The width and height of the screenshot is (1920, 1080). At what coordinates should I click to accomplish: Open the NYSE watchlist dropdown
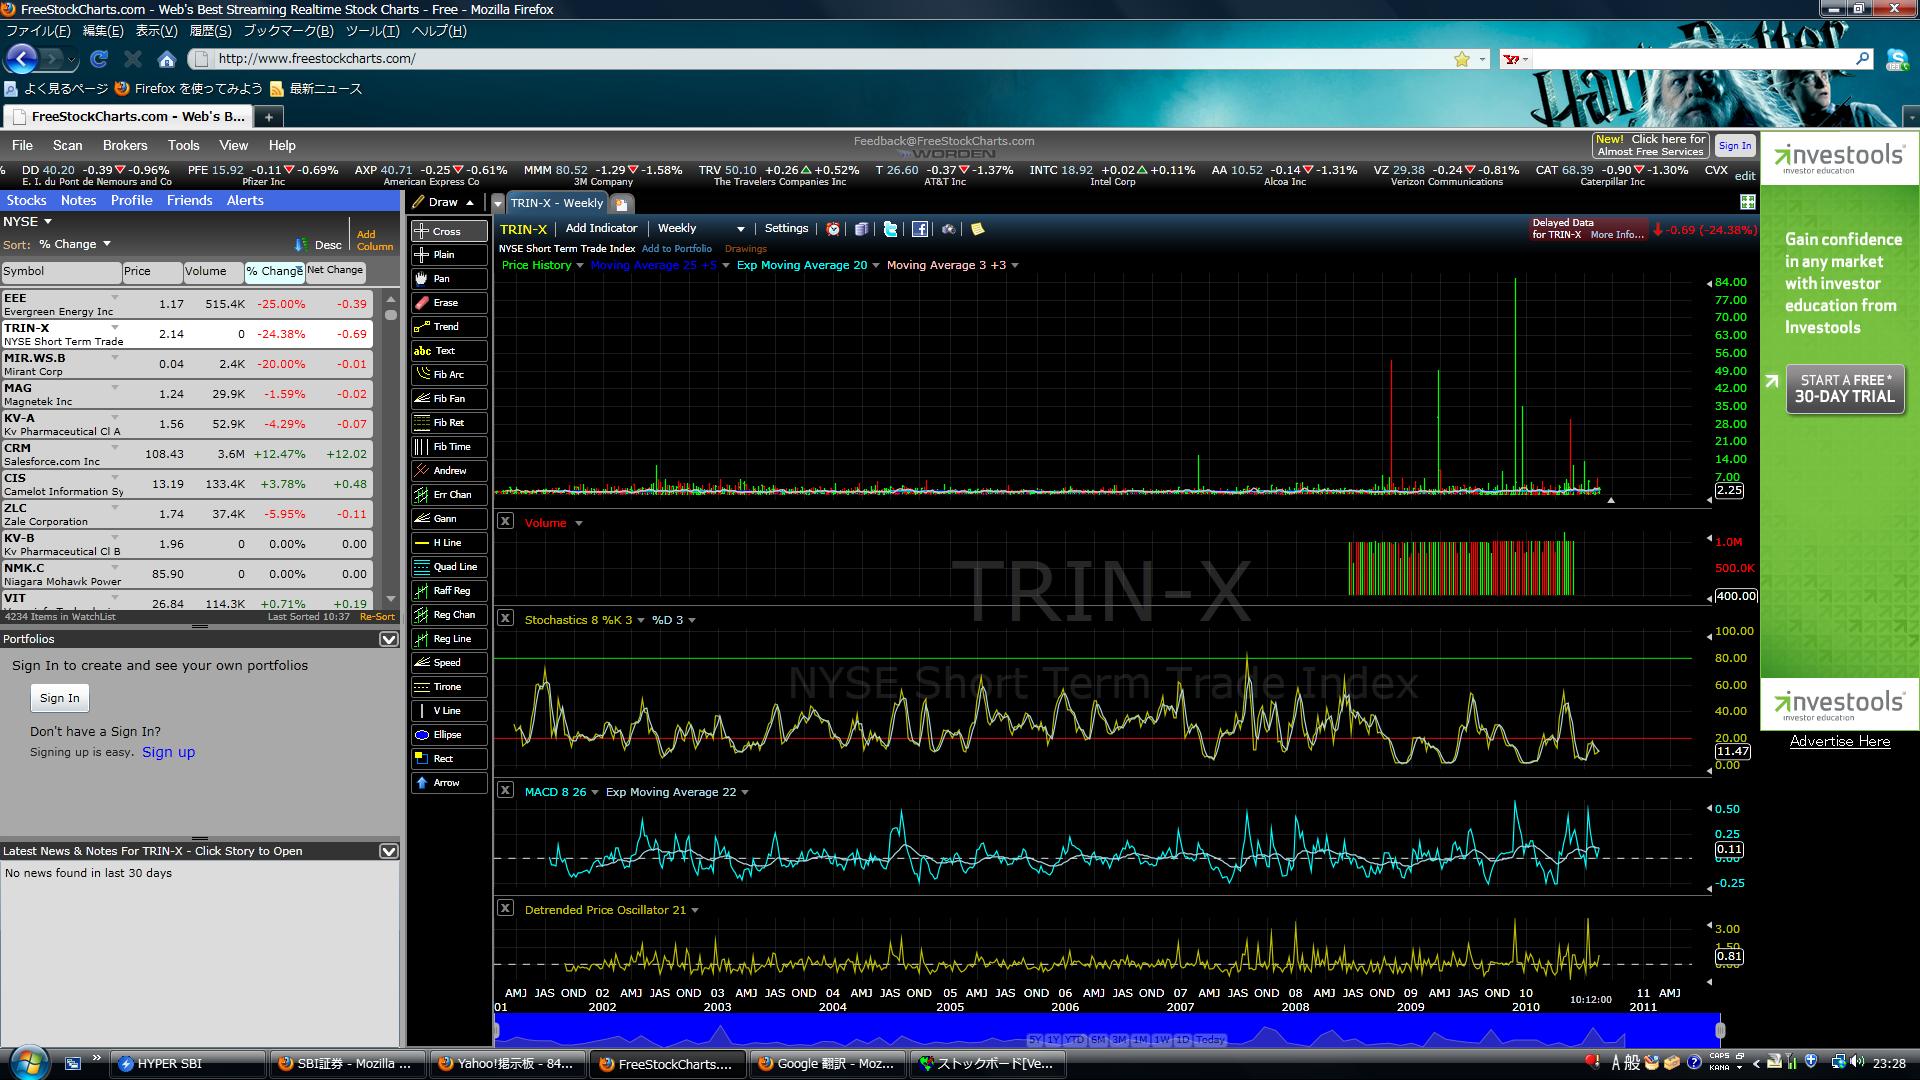click(47, 222)
